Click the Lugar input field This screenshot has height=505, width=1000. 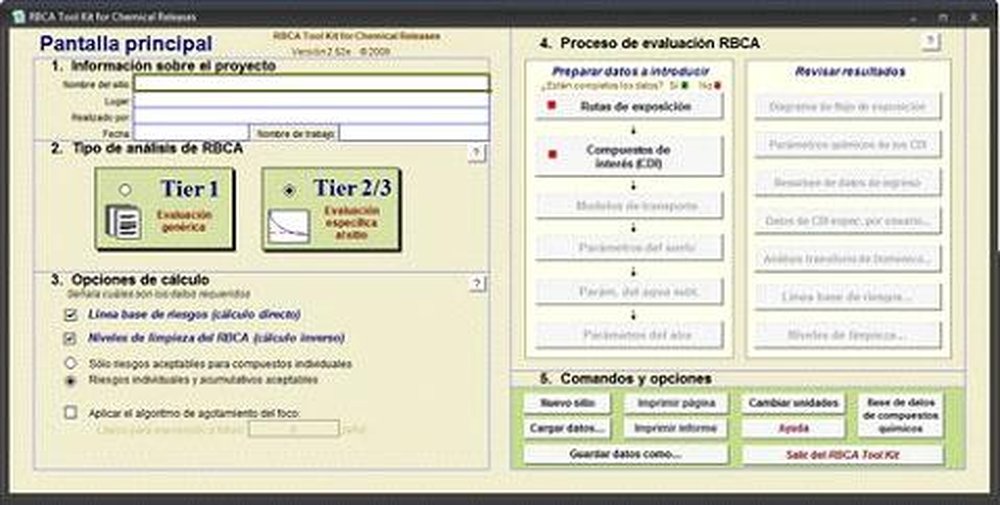tap(311, 101)
